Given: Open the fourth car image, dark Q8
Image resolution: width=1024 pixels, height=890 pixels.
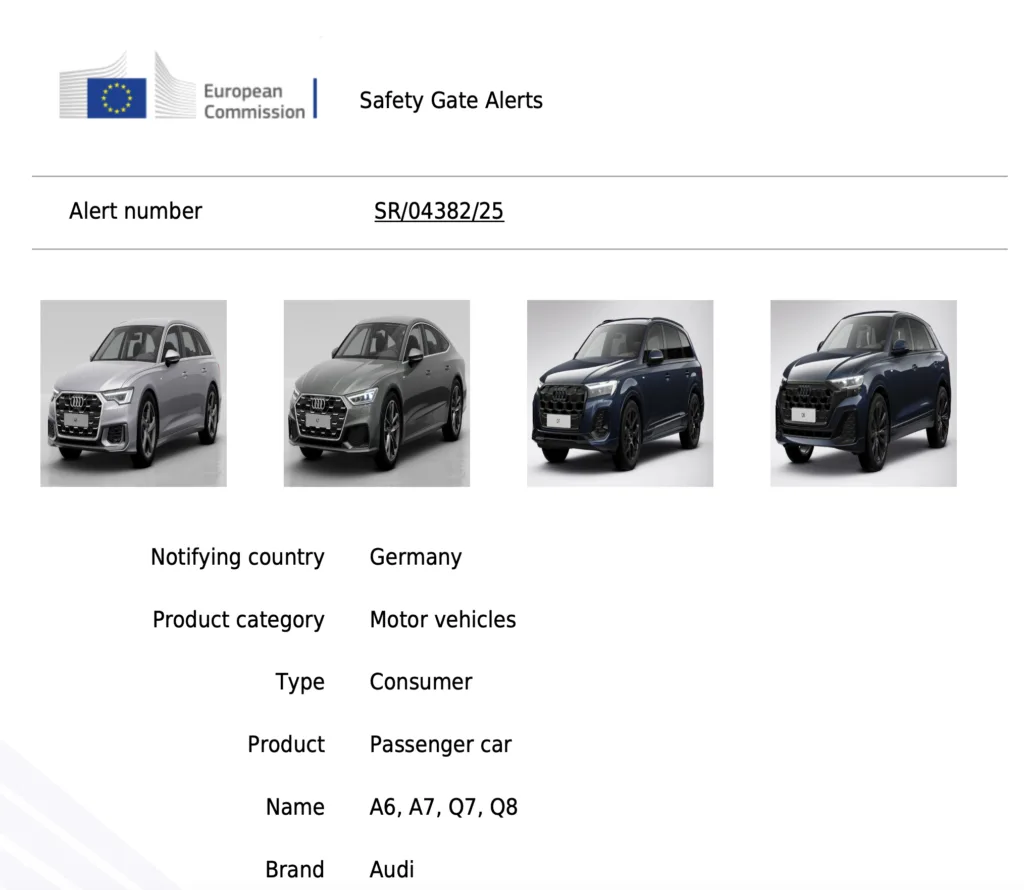Looking at the screenshot, I should (863, 393).
